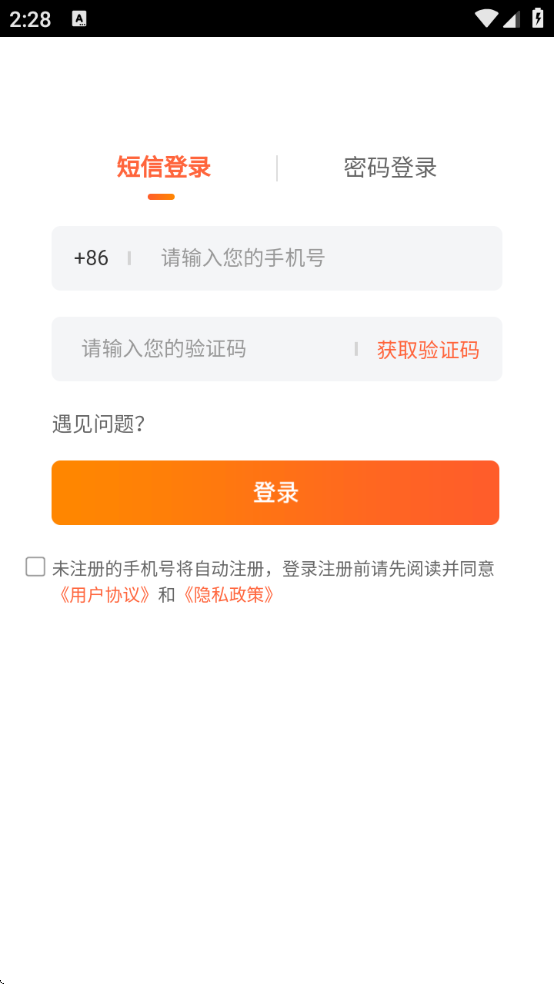554x984 pixels.
Task: Tap the battery charging icon
Action: [x=538, y=18]
